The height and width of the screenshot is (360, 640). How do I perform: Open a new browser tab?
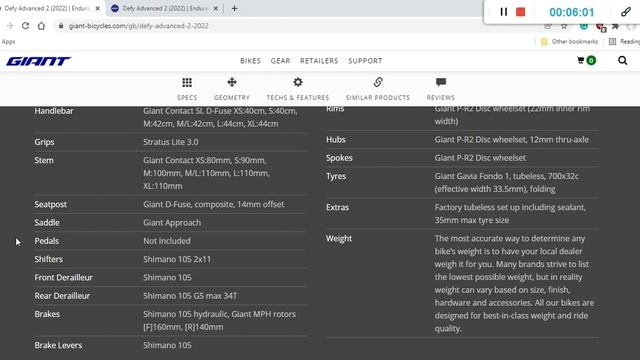click(234, 8)
